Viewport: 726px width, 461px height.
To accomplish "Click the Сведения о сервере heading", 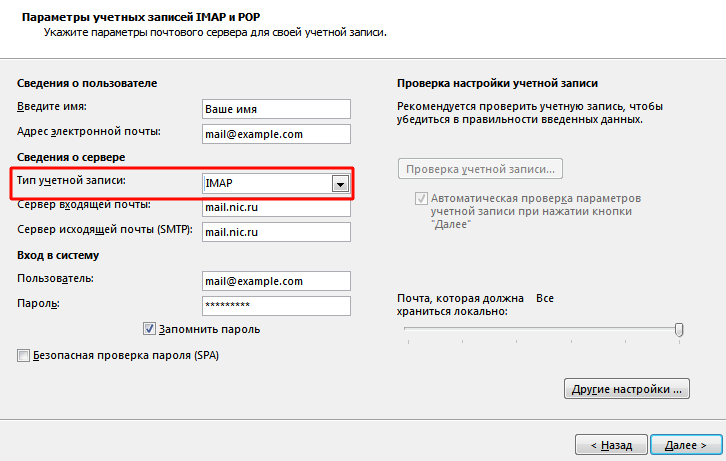I will point(71,157).
